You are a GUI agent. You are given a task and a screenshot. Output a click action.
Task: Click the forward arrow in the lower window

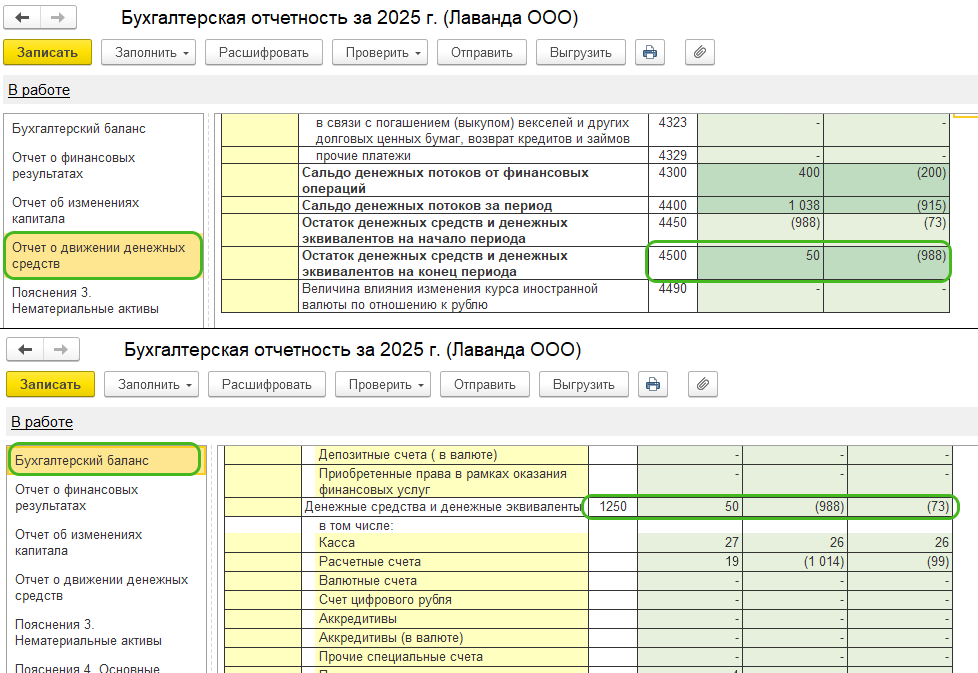[x=61, y=350]
